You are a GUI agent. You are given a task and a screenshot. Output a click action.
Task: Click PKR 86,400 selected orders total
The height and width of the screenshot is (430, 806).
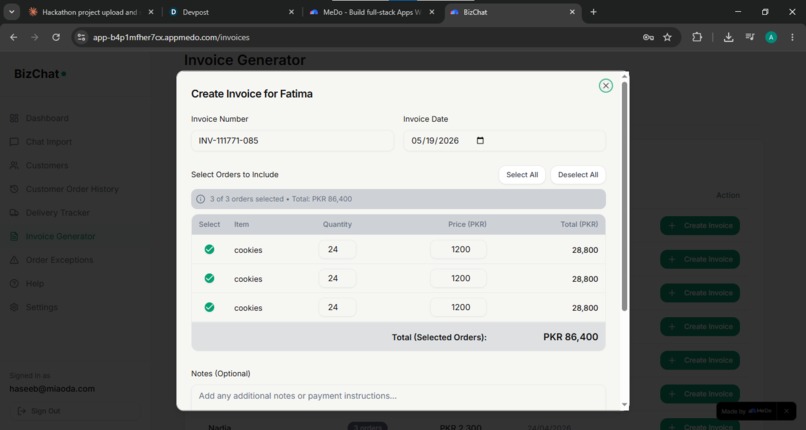coord(571,338)
